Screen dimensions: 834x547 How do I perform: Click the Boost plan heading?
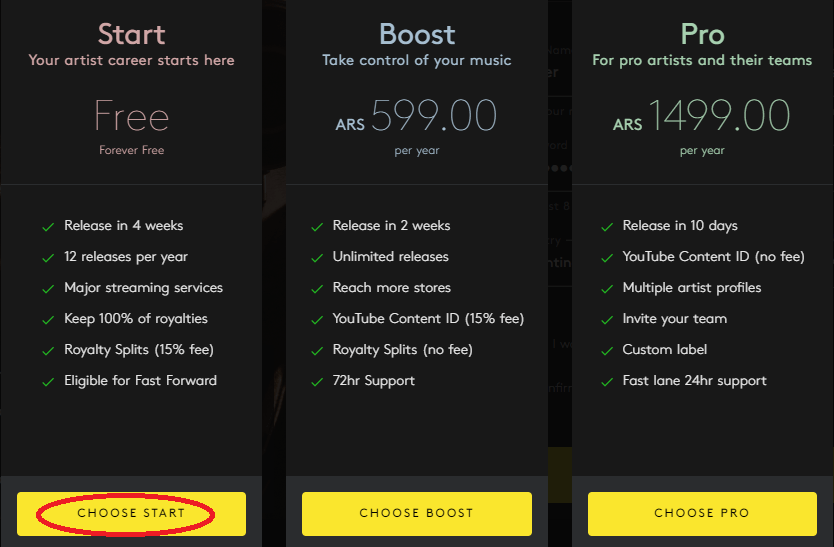(417, 34)
